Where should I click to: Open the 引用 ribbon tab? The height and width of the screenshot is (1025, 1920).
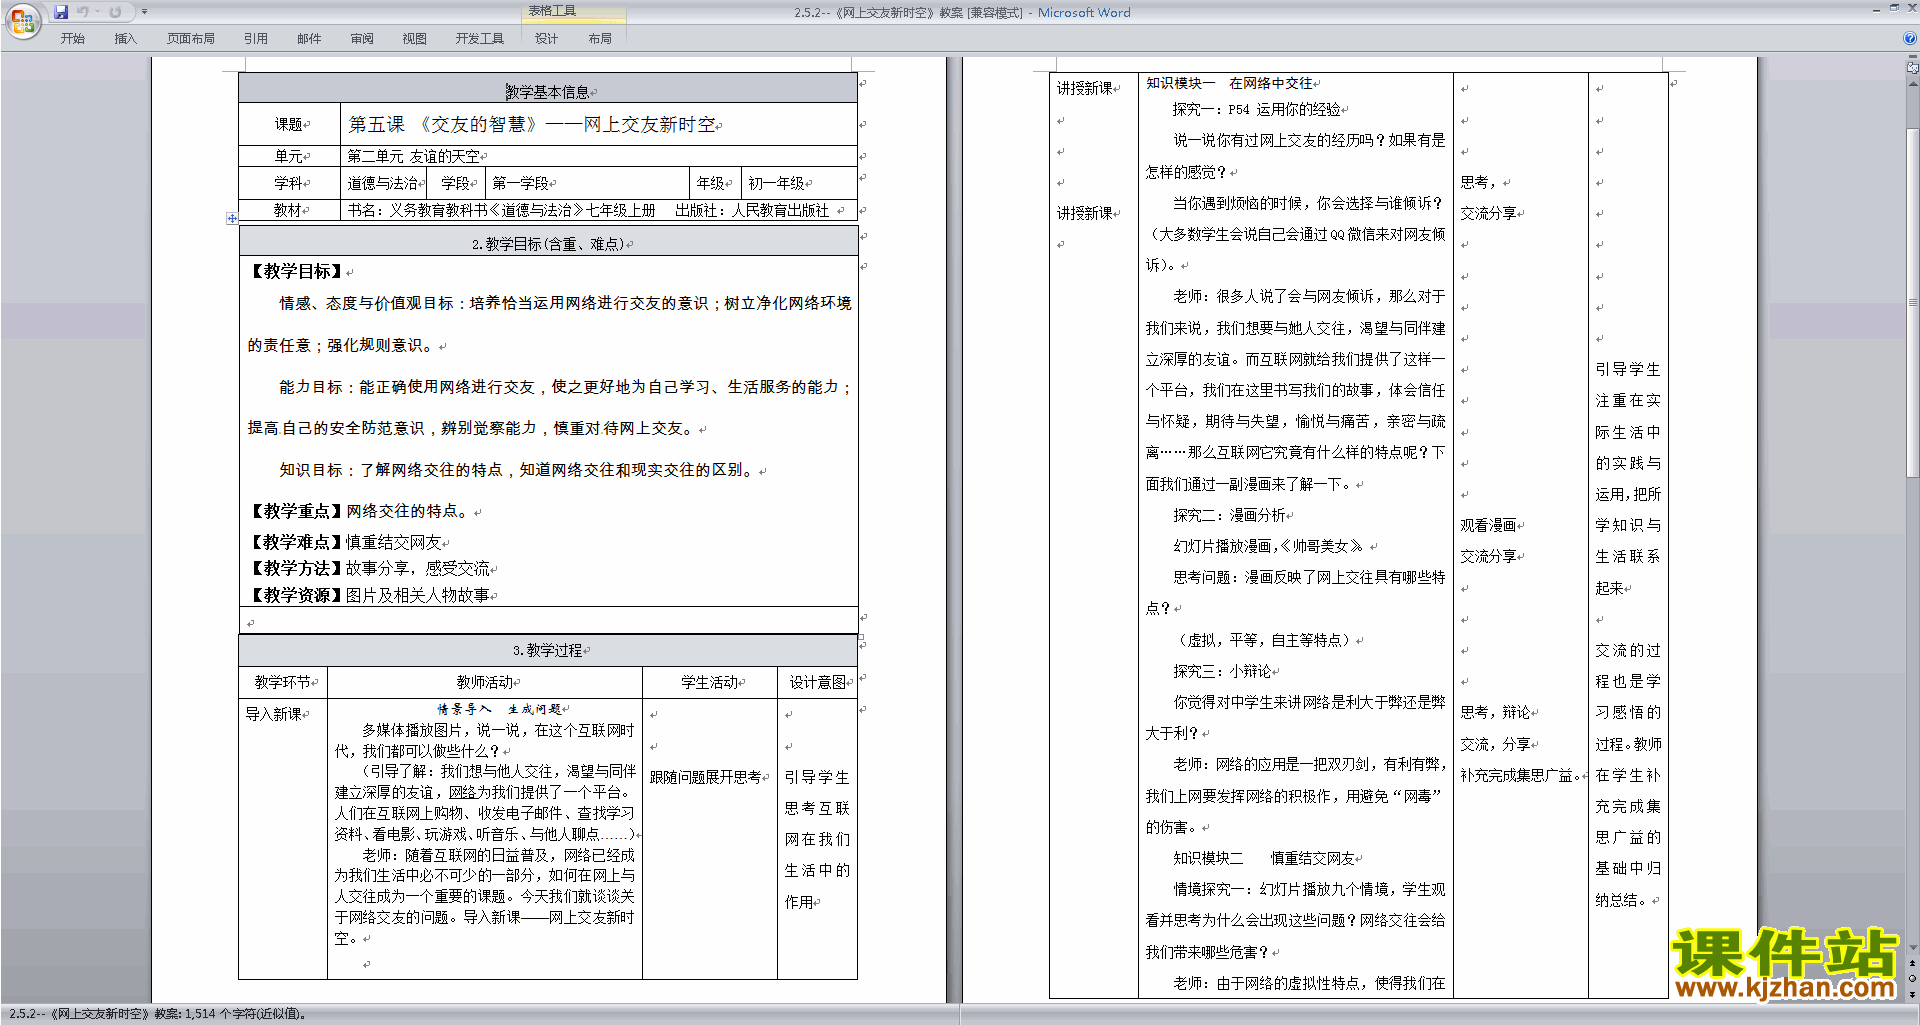[x=256, y=39]
